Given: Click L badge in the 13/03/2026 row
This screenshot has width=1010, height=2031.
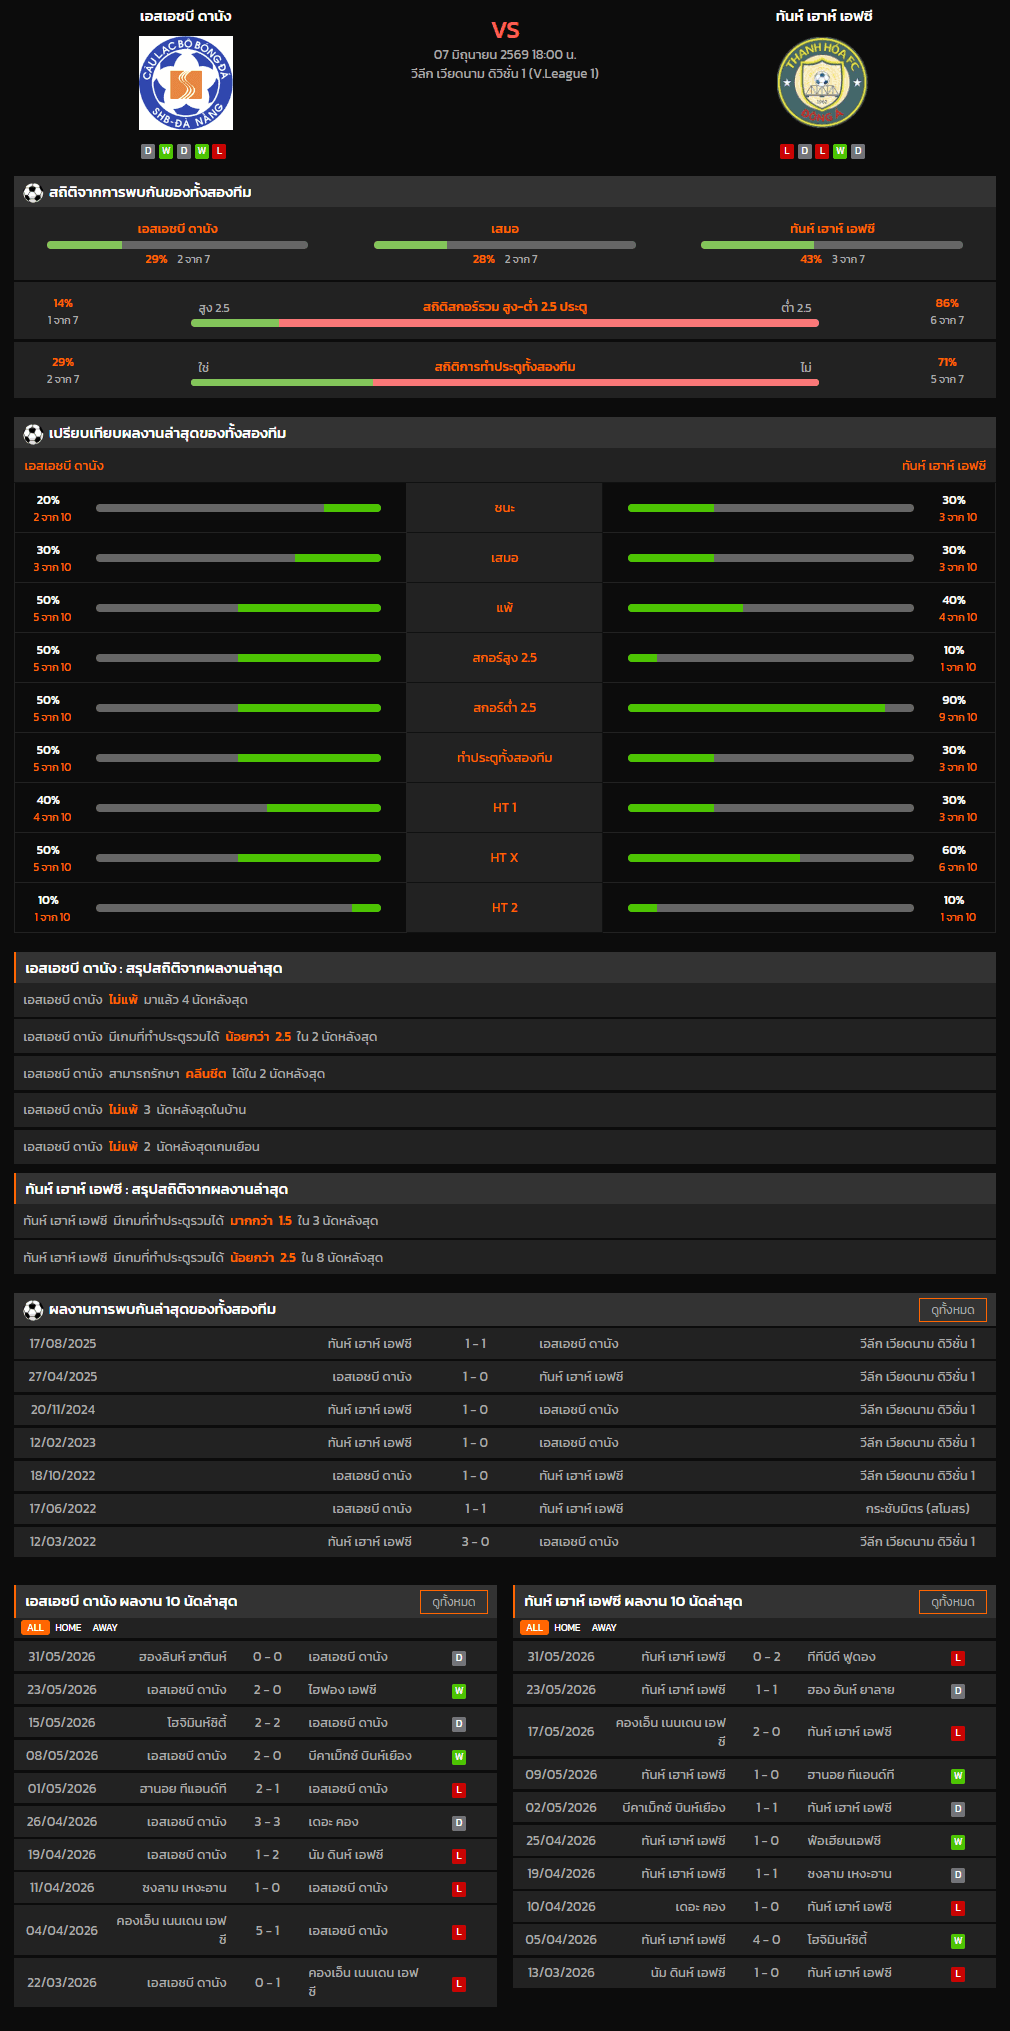Looking at the screenshot, I should (x=958, y=1974).
